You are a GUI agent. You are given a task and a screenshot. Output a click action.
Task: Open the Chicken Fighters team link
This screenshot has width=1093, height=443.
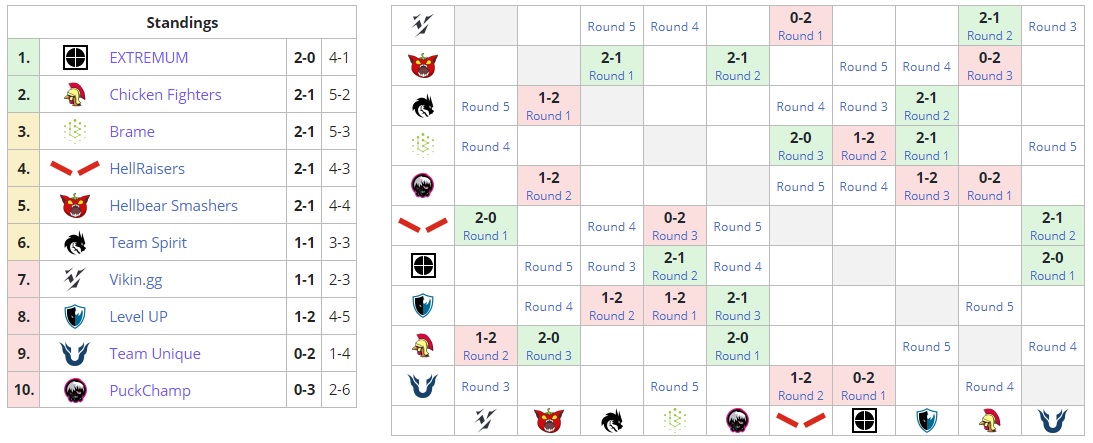(x=165, y=95)
